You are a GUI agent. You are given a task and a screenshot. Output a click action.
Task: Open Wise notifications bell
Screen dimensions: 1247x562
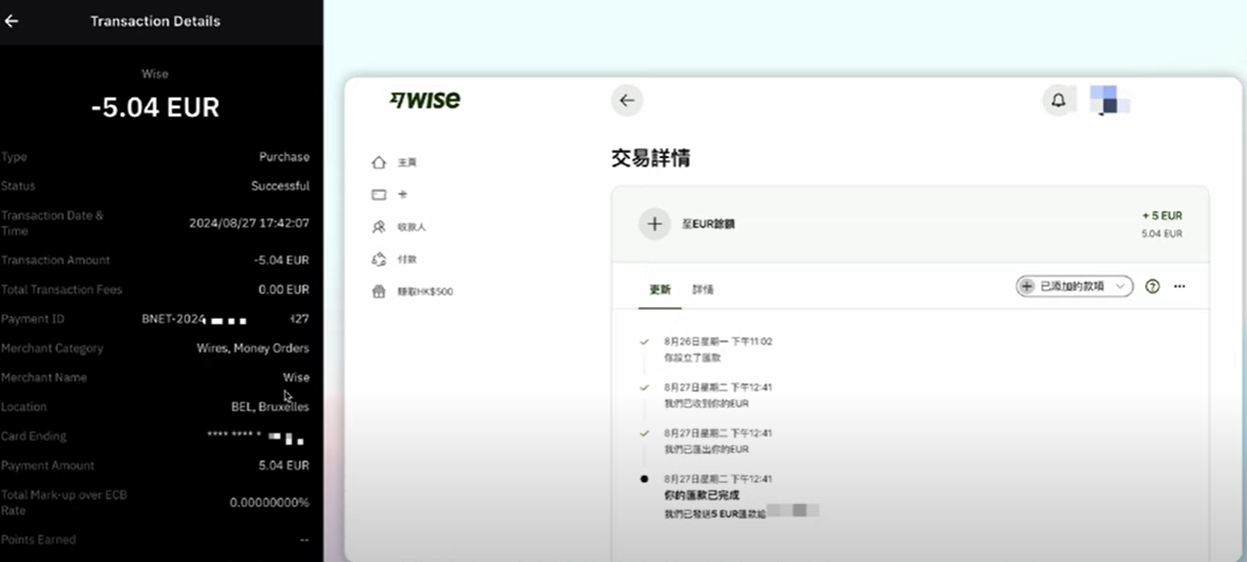tap(1058, 100)
